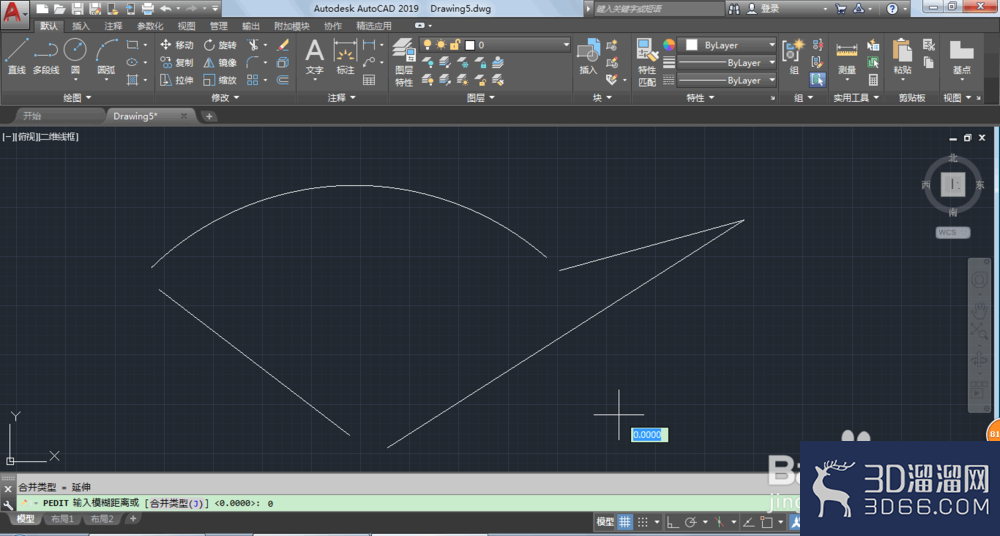Viewport: 1000px width, 536px height.
Task: Choose the 移动 (Move) modify tool
Action: click(x=177, y=45)
